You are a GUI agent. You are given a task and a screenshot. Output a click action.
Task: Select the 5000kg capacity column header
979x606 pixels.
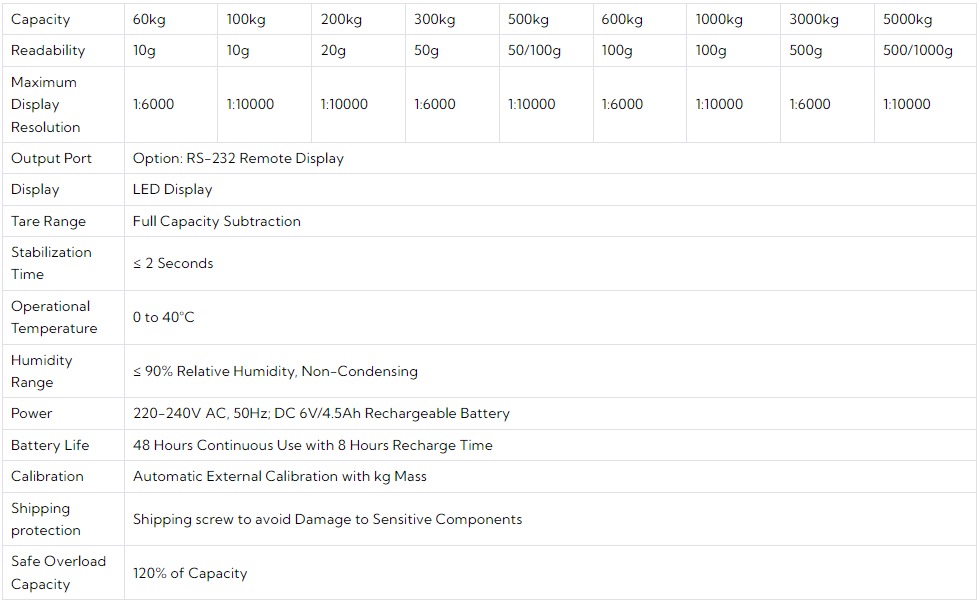pyautogui.click(x=907, y=19)
